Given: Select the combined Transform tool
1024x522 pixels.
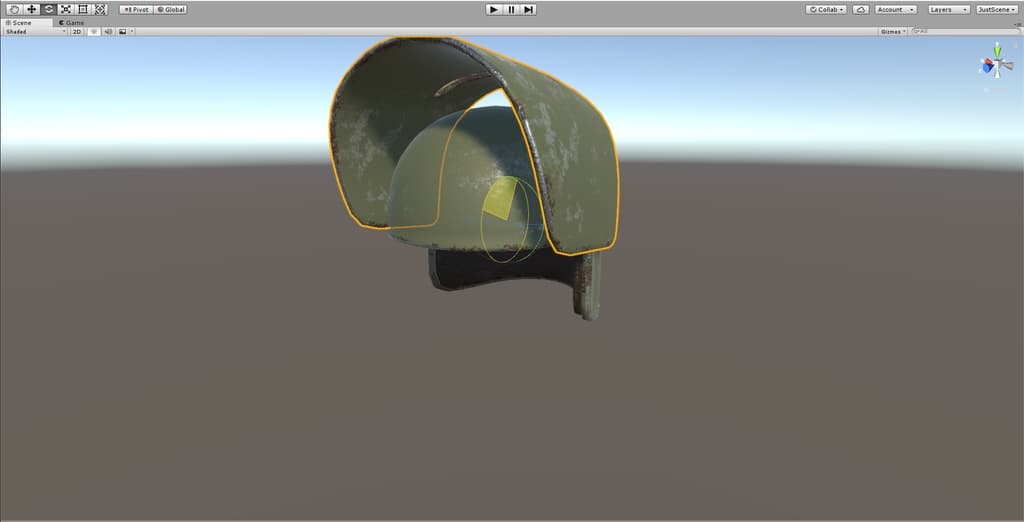Looking at the screenshot, I should (99, 10).
